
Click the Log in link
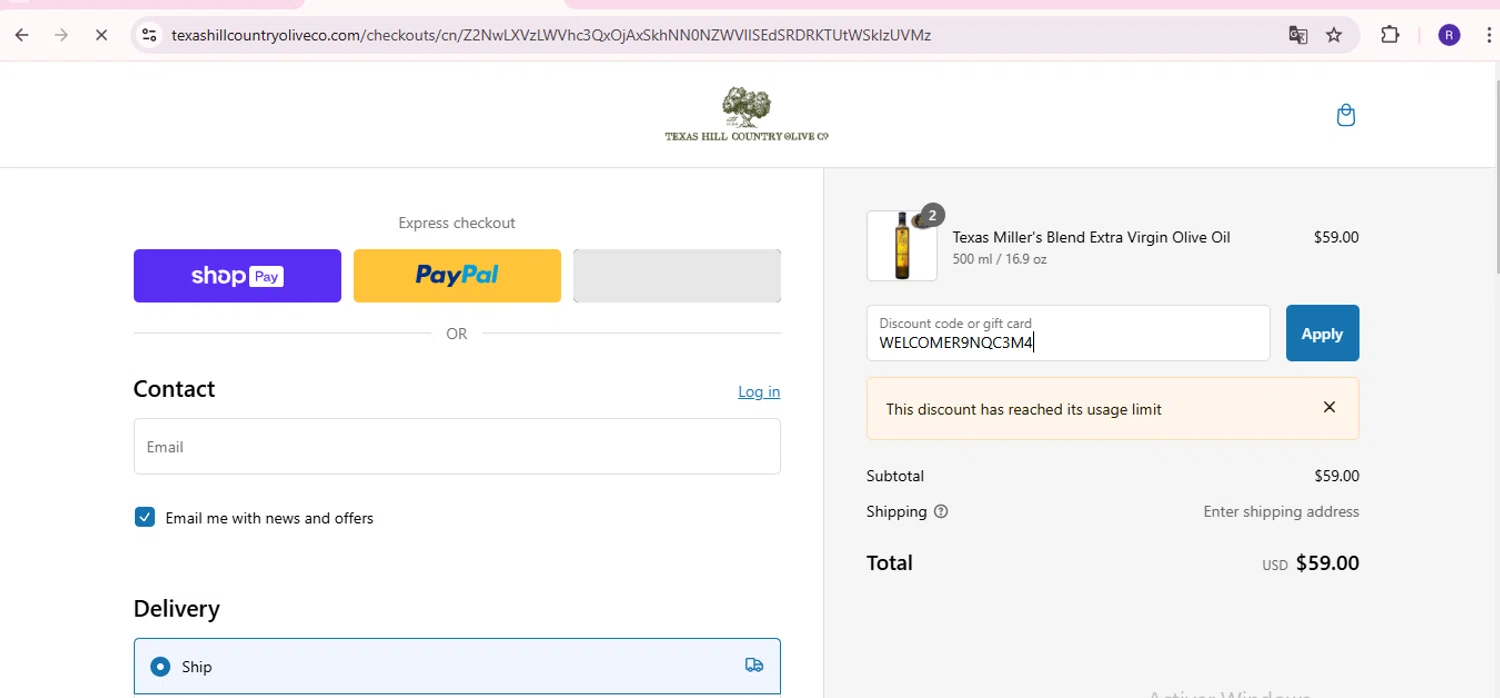coord(759,391)
